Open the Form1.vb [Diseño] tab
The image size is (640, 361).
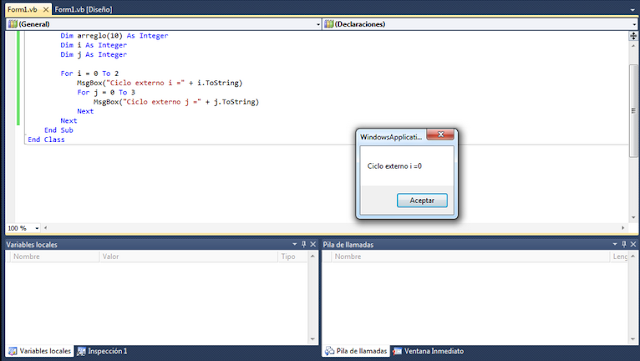coord(83,9)
